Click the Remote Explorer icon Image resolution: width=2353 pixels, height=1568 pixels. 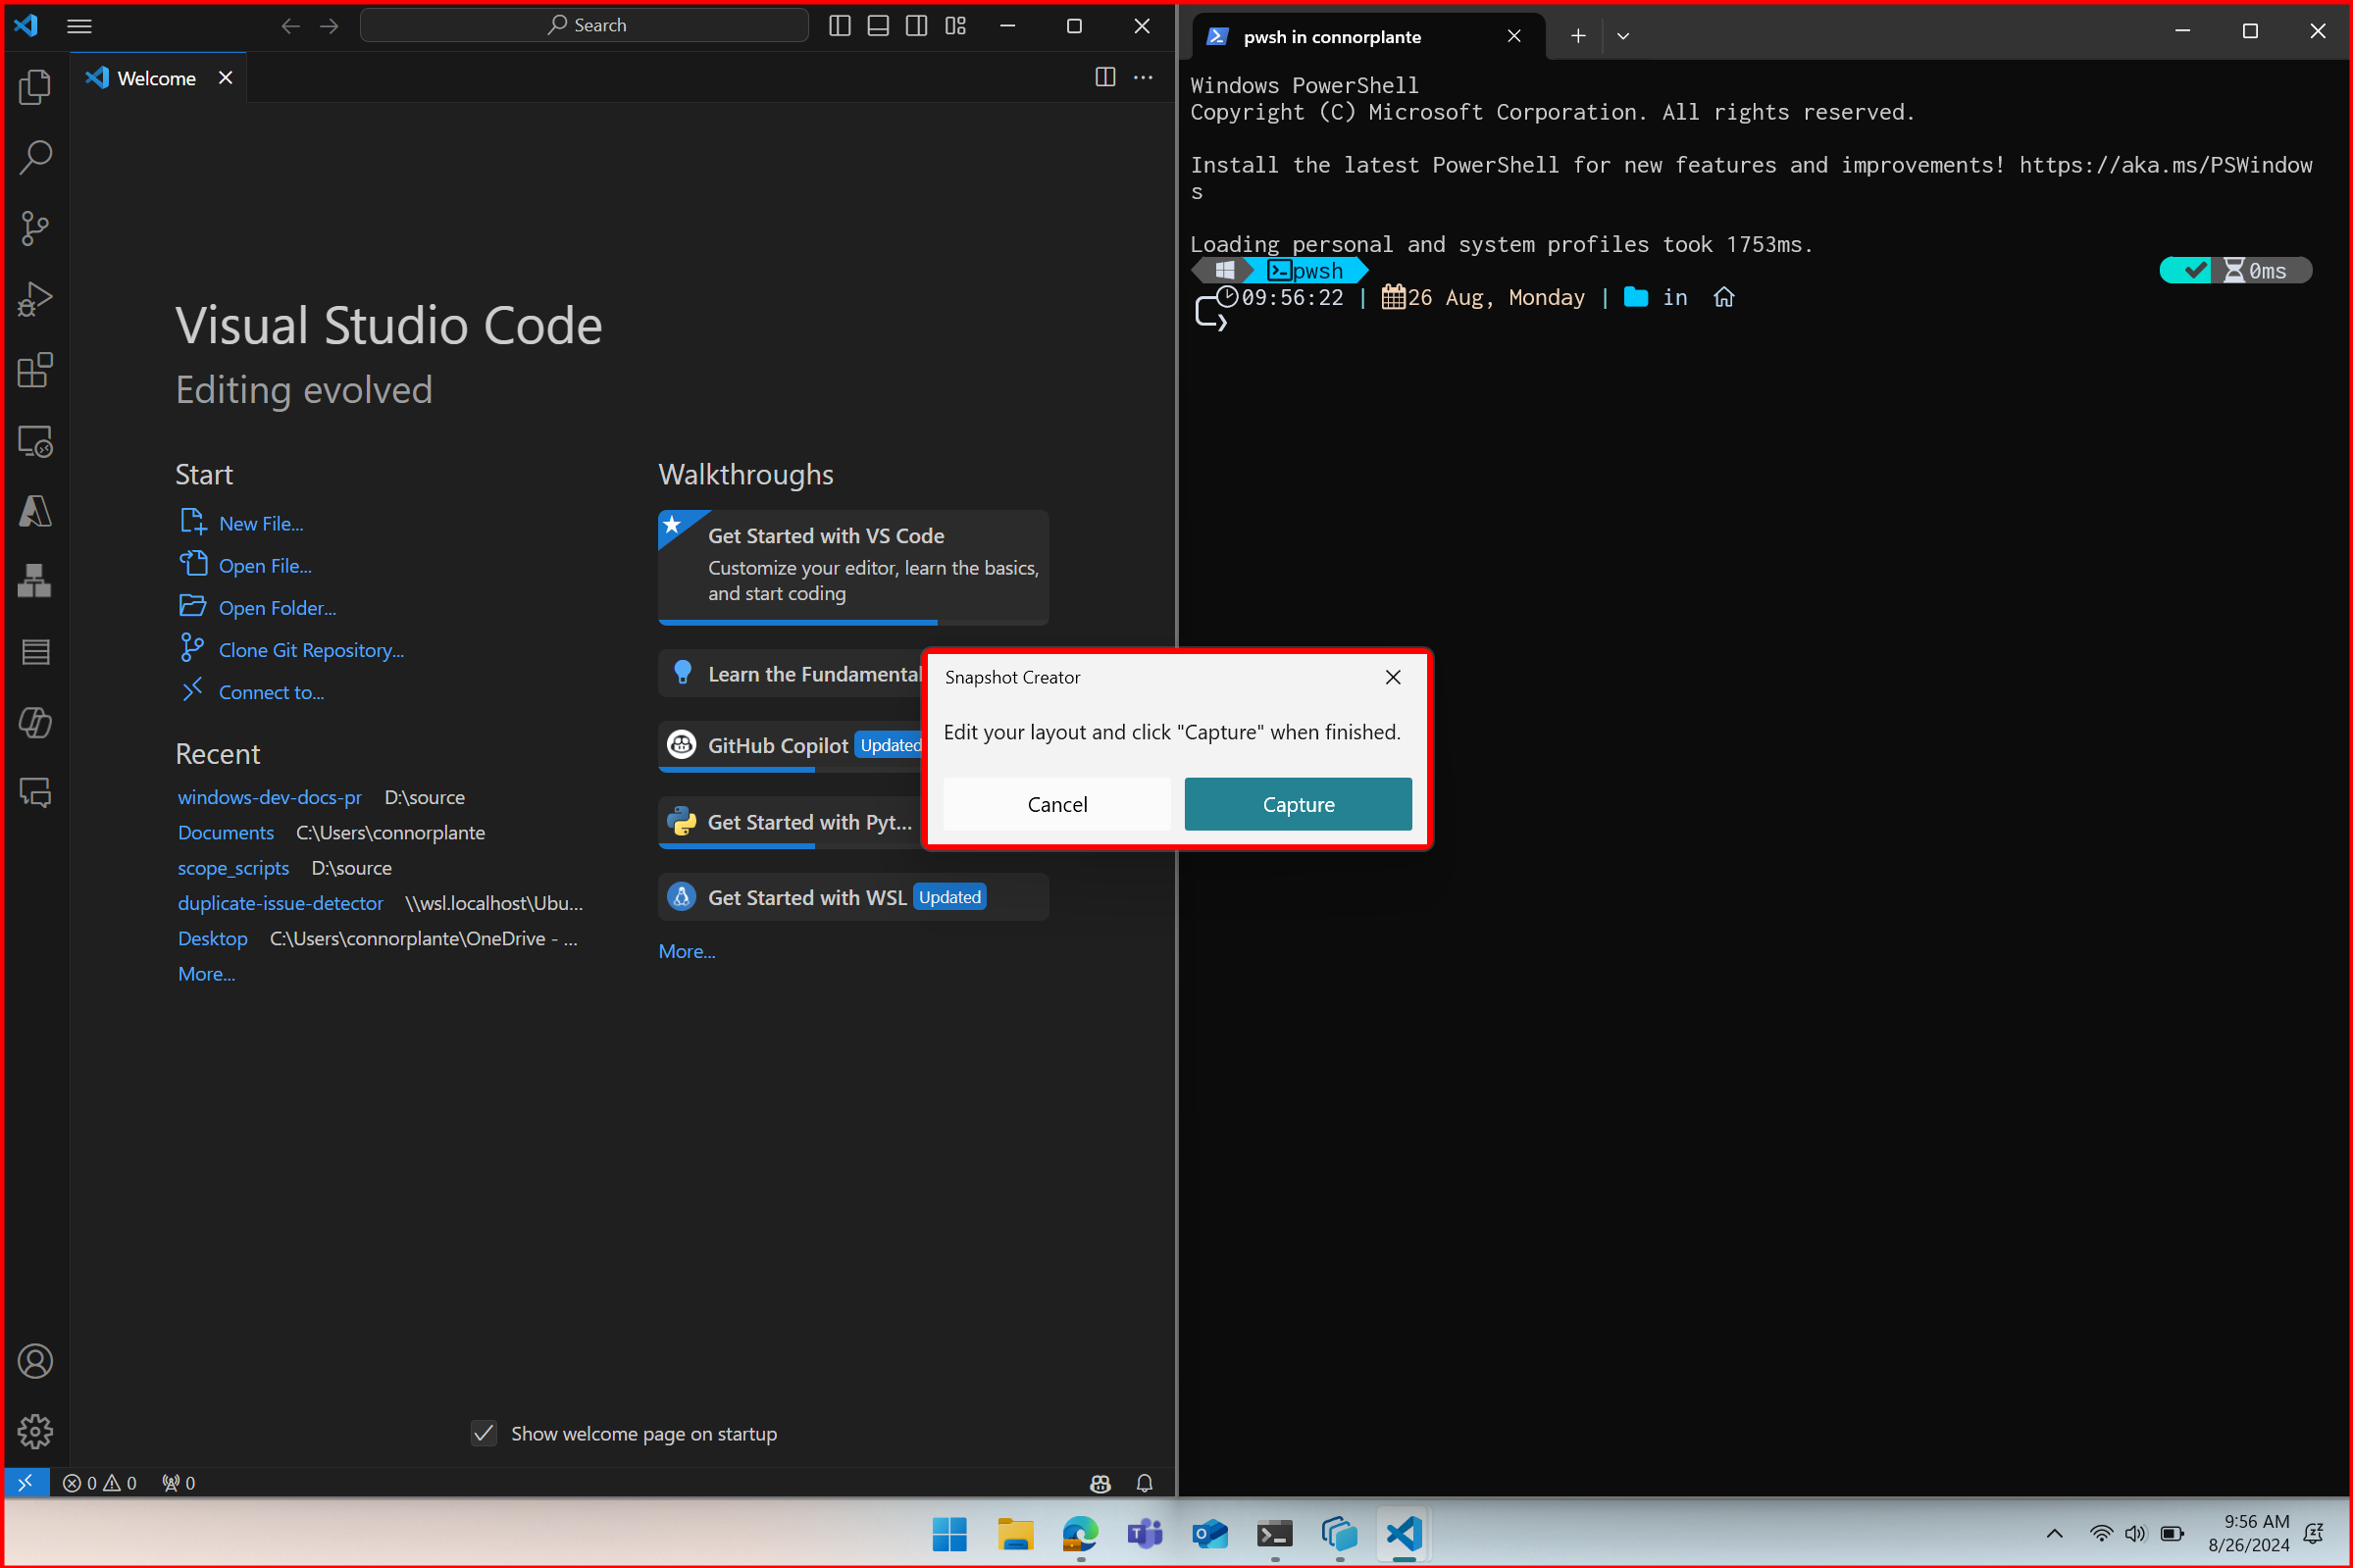point(38,441)
